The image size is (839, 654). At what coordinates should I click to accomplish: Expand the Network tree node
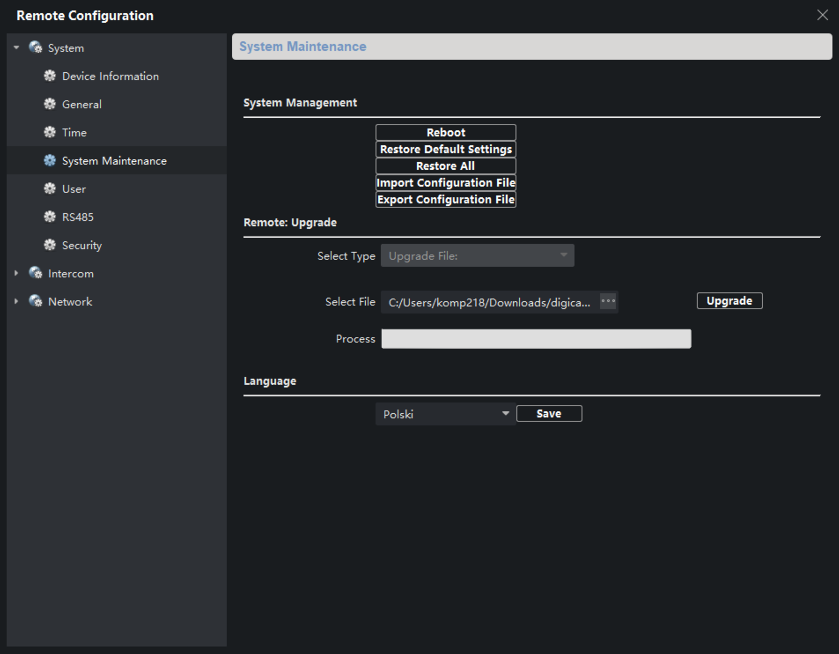[16, 301]
